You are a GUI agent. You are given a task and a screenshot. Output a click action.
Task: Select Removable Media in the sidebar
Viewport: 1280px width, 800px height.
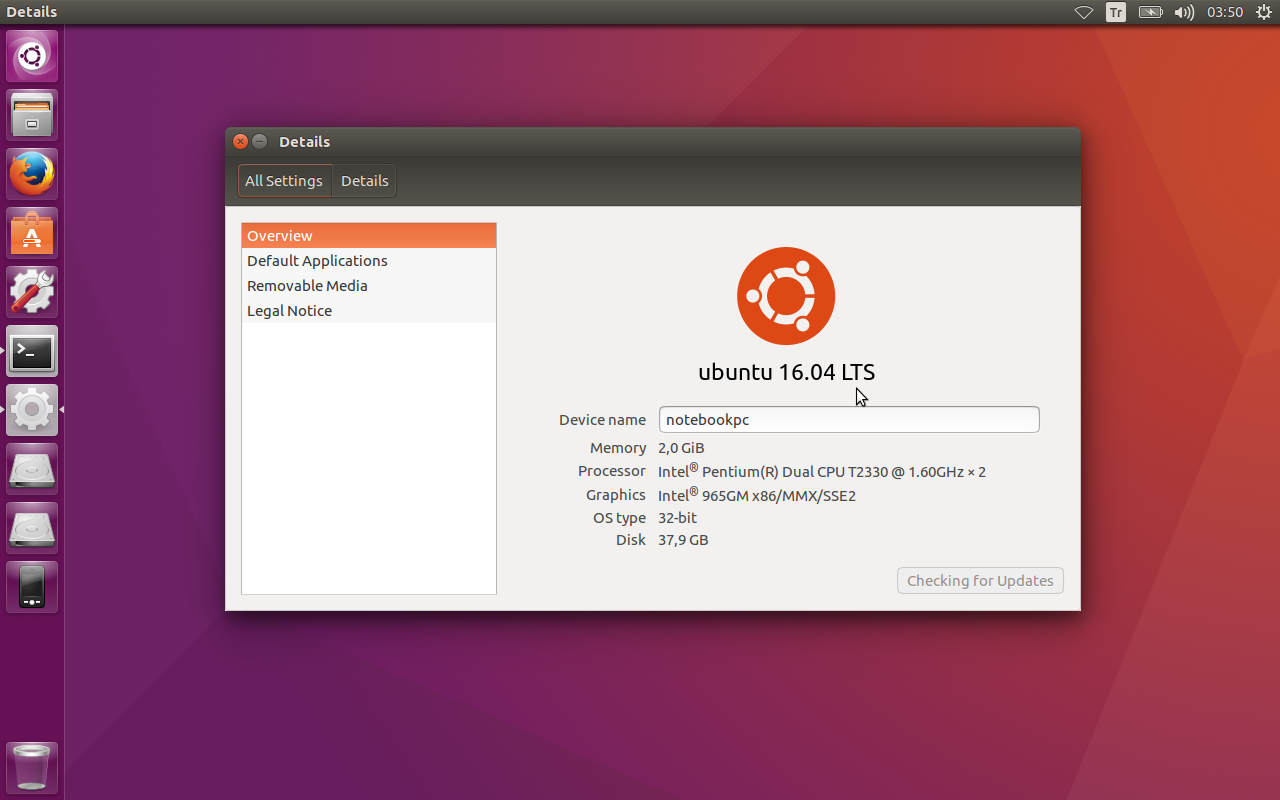coord(369,286)
